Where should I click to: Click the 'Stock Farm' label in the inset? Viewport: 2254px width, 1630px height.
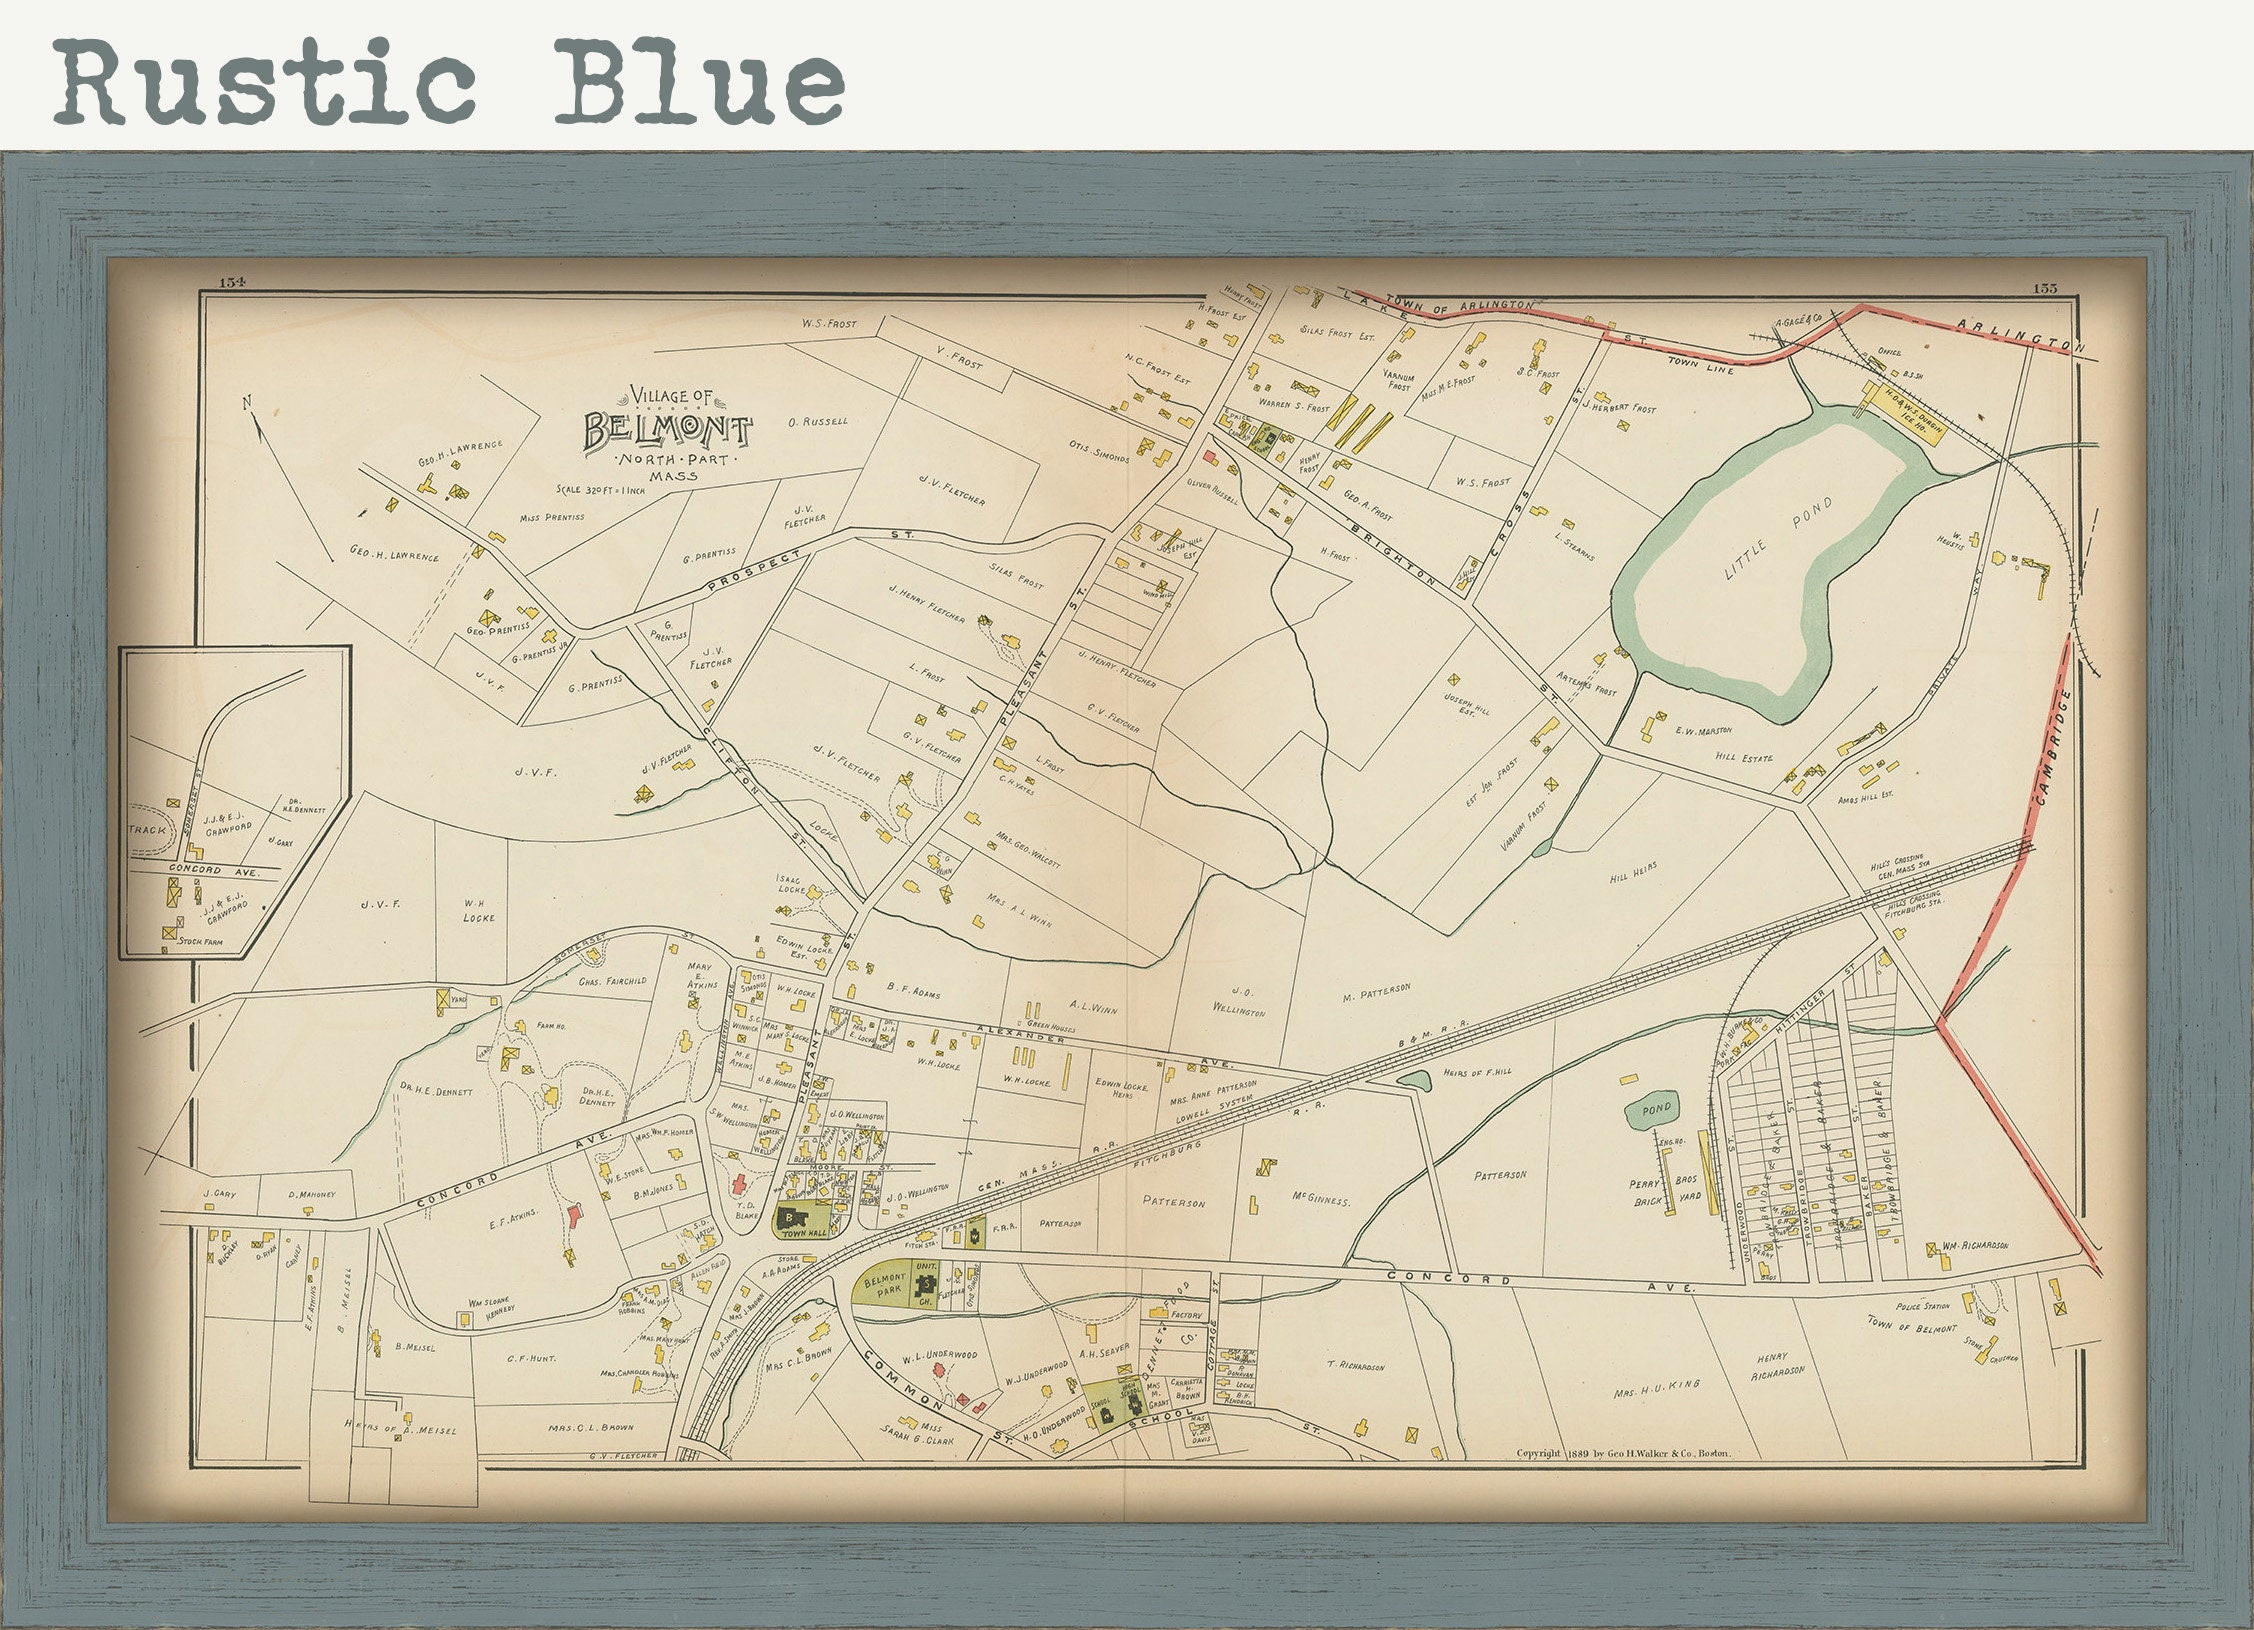198,942
